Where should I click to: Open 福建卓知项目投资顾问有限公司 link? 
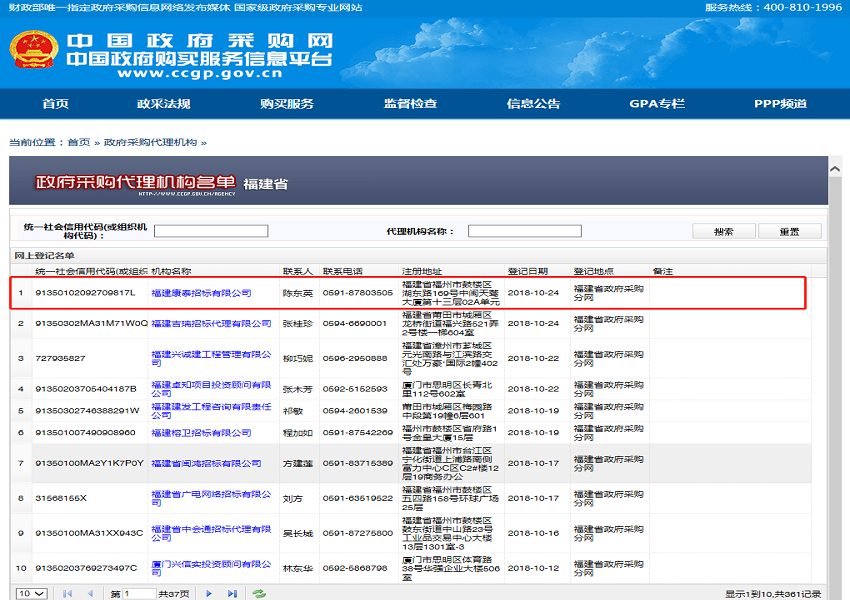tap(211, 389)
